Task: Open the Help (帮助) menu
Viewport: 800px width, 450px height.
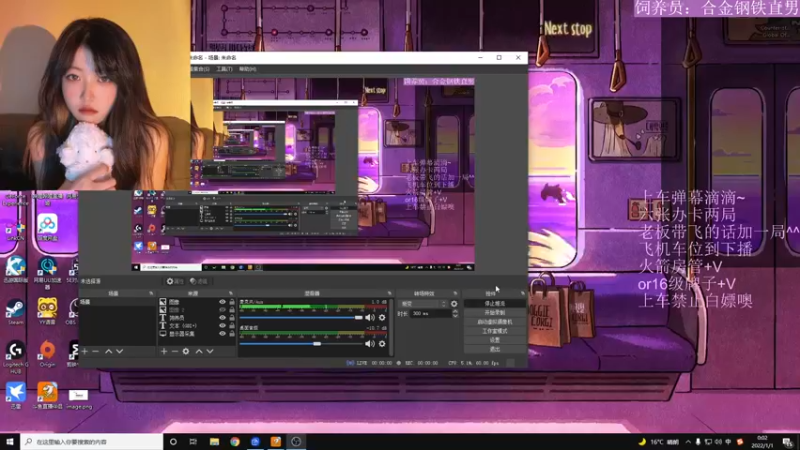Action: point(247,69)
